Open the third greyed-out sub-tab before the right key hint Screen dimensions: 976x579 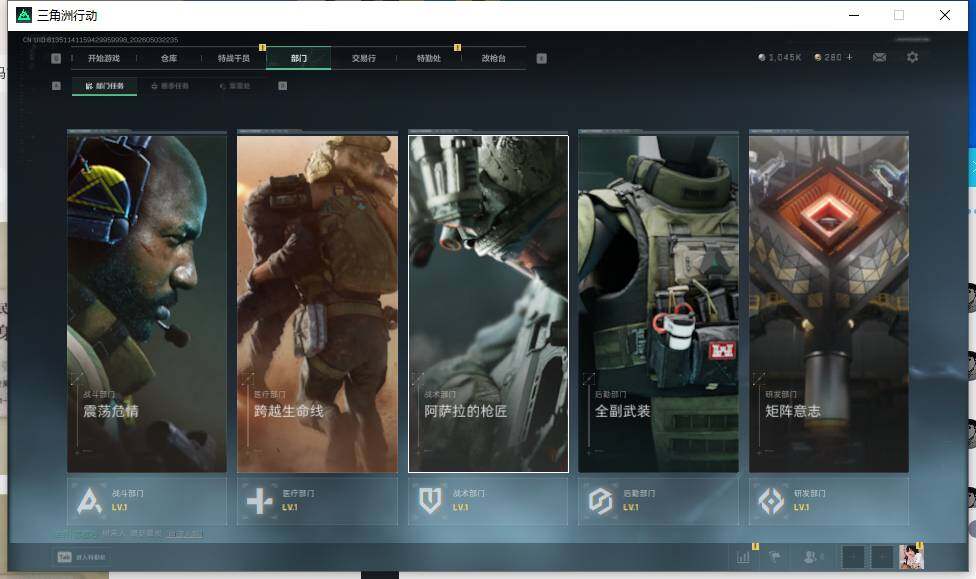click(x=235, y=86)
